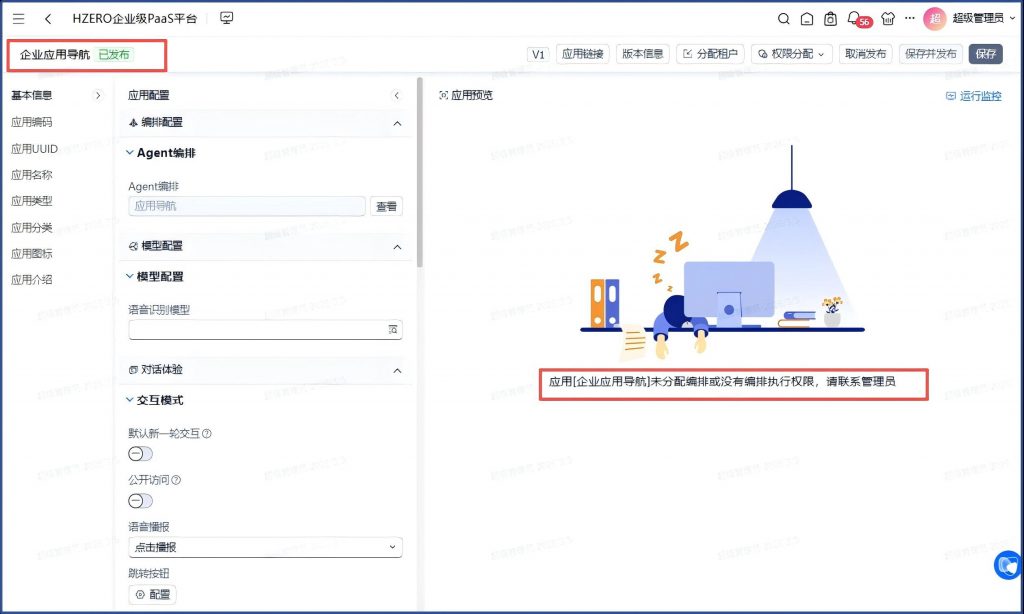Click the monitor icon beside platform title
The height and width of the screenshot is (614, 1024).
coord(226,18)
